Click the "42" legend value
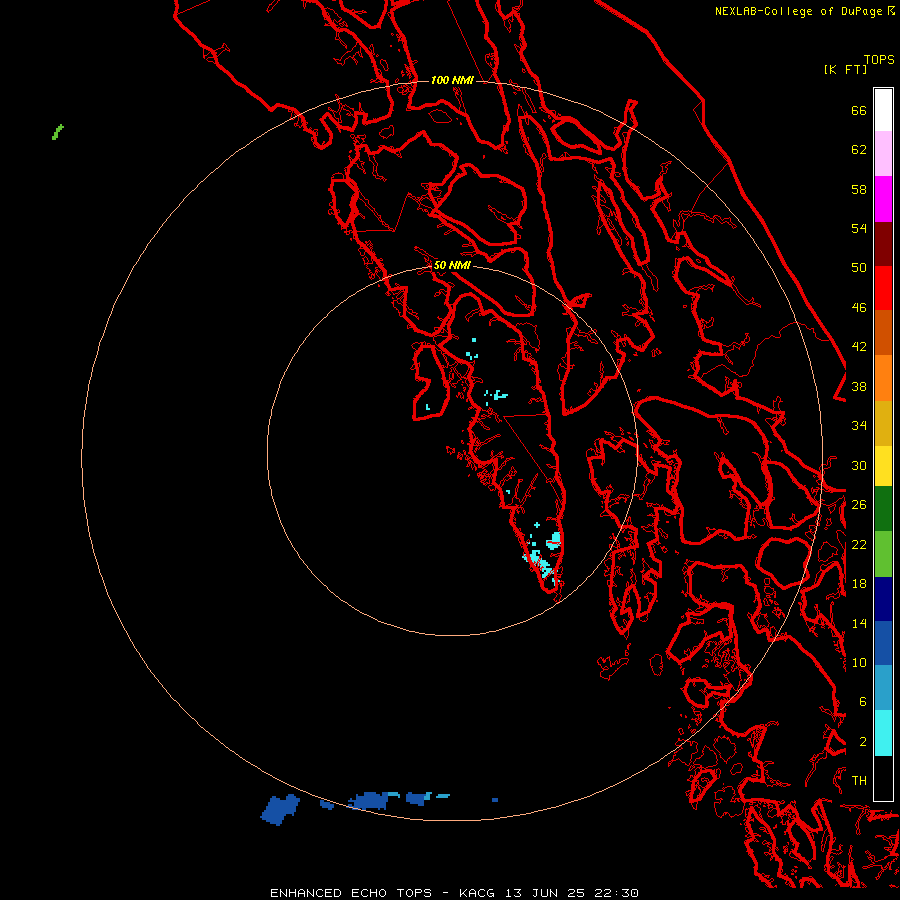 click(859, 347)
